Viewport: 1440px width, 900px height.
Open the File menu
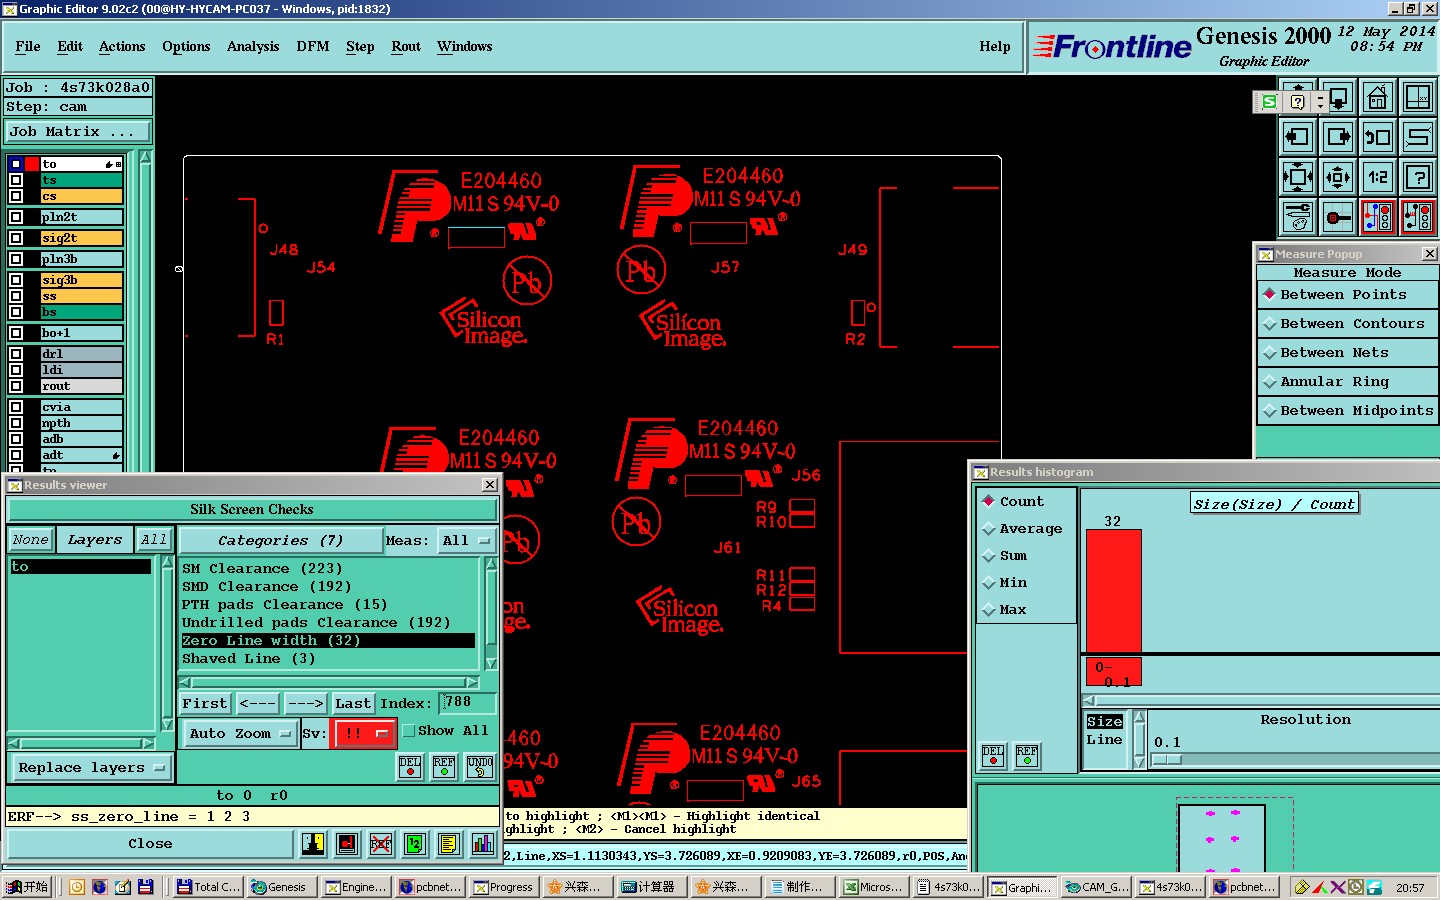tap(28, 47)
